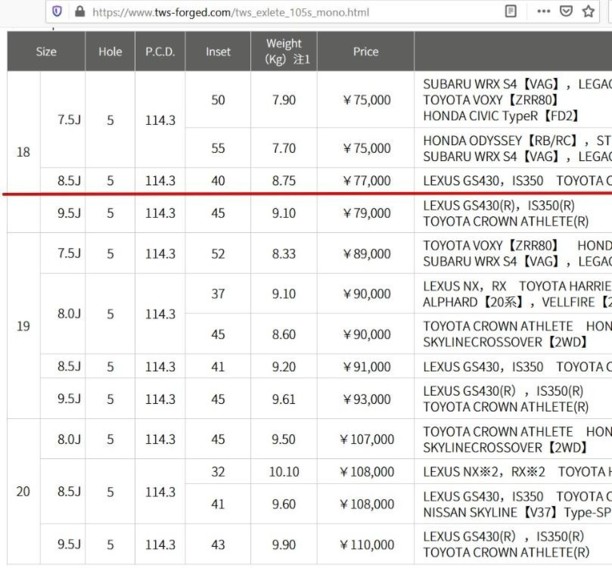This screenshot has height=568, width=612.
Task: Select the 20 inch size cell
Action: [x=23, y=491]
